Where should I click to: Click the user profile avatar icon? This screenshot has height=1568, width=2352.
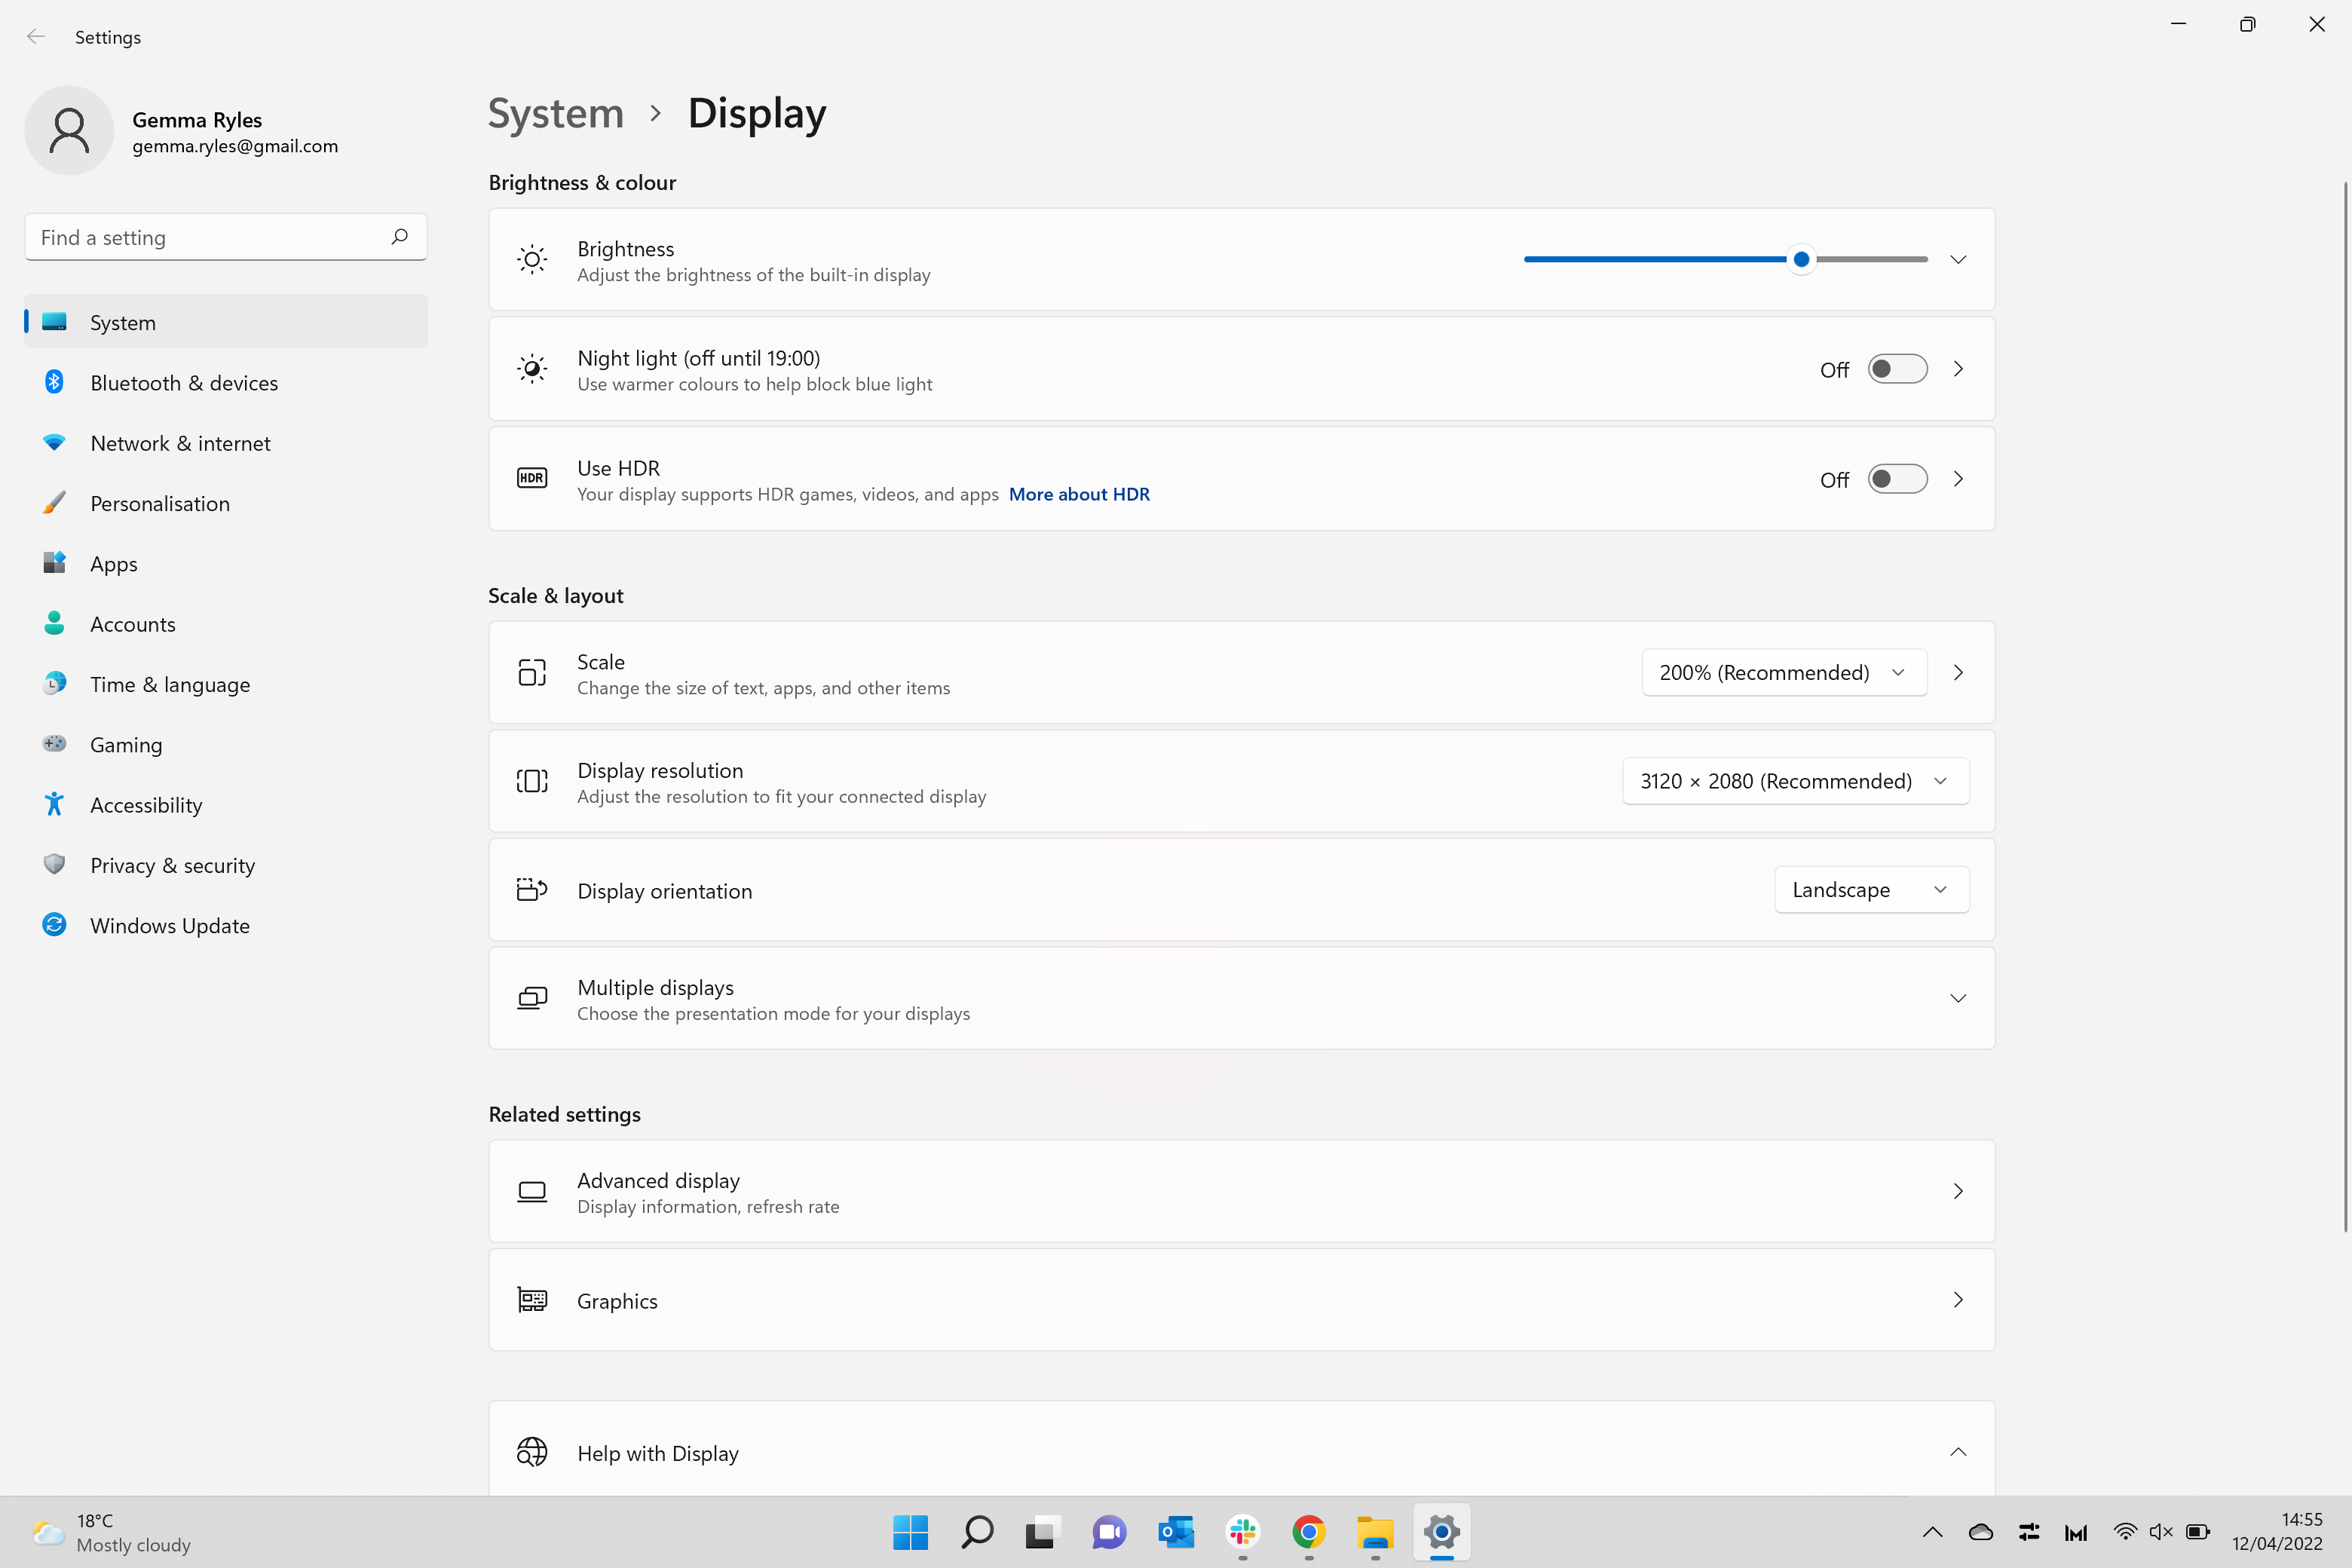(69, 131)
